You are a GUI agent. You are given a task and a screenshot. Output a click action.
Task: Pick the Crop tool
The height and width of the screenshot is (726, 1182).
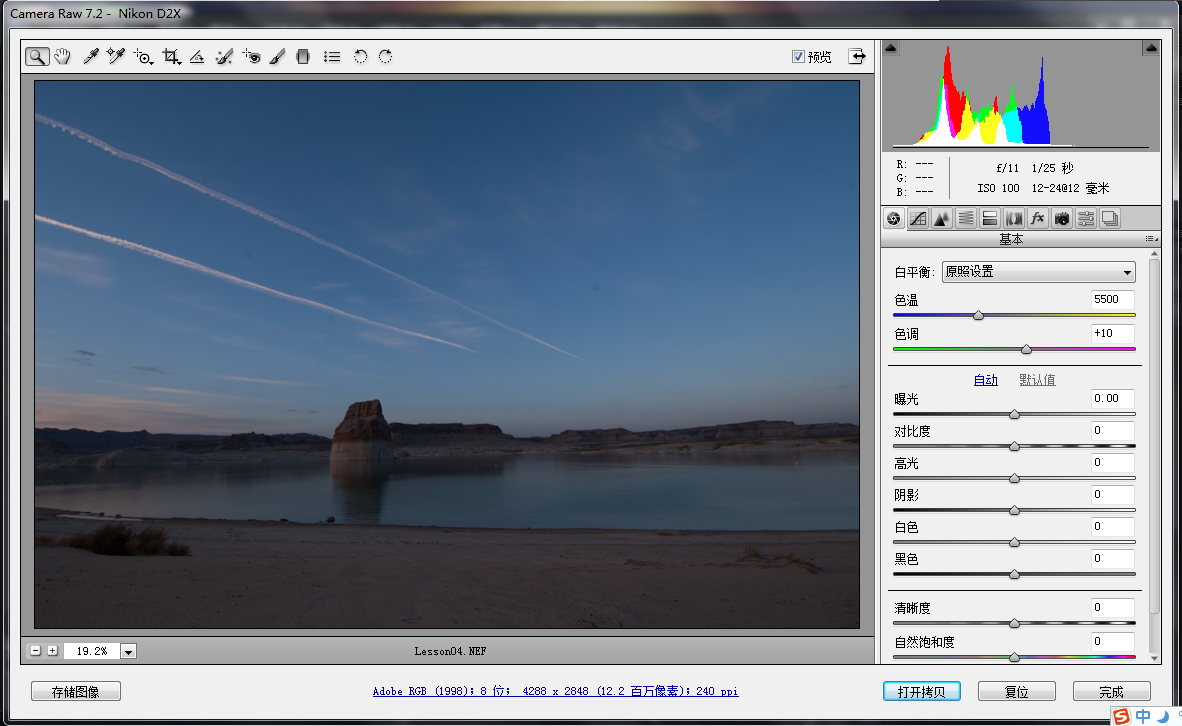click(171, 57)
